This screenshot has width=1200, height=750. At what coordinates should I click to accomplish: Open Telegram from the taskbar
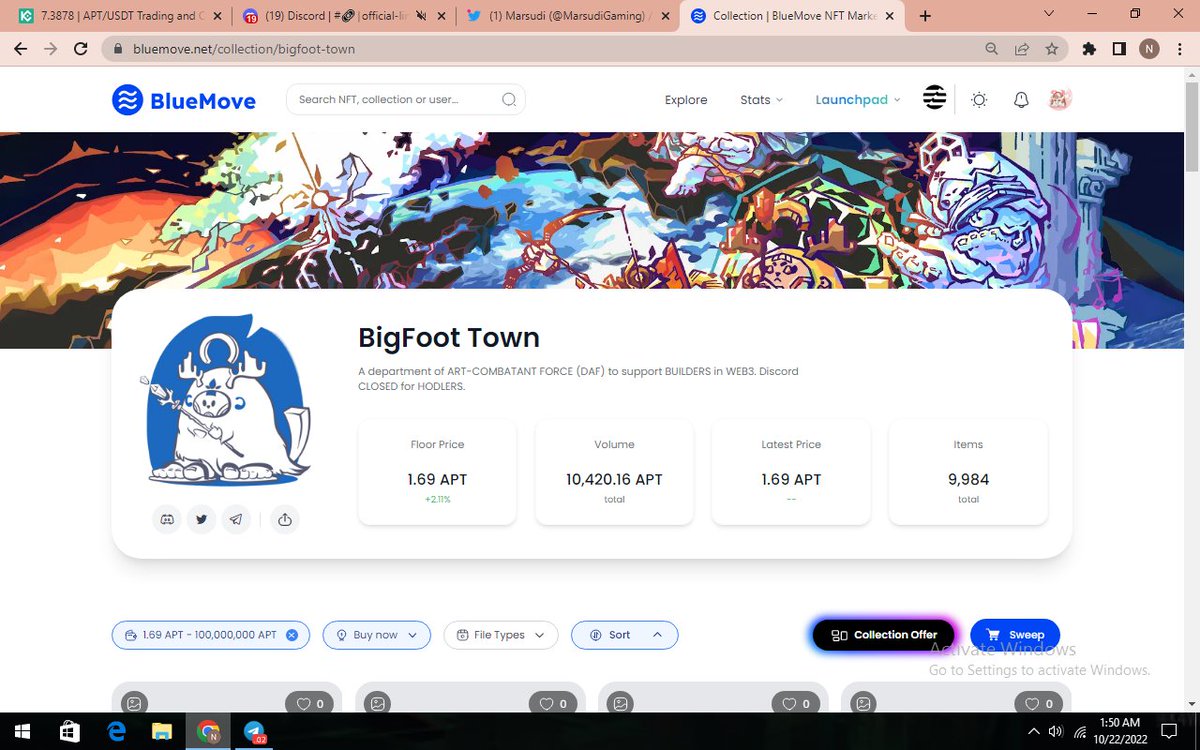(254, 731)
